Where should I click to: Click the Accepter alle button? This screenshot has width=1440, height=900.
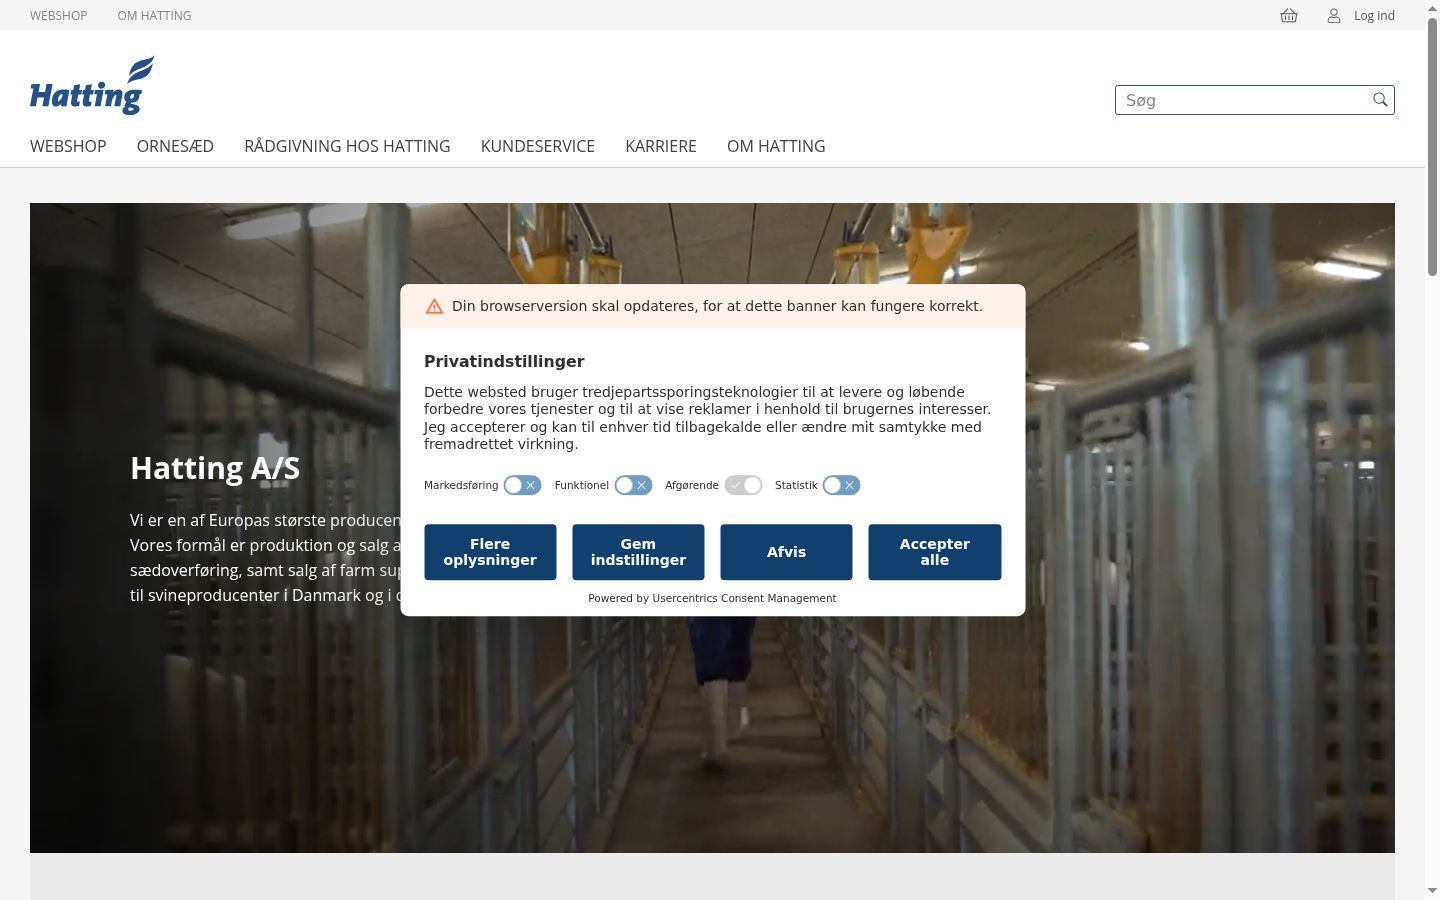(935, 552)
